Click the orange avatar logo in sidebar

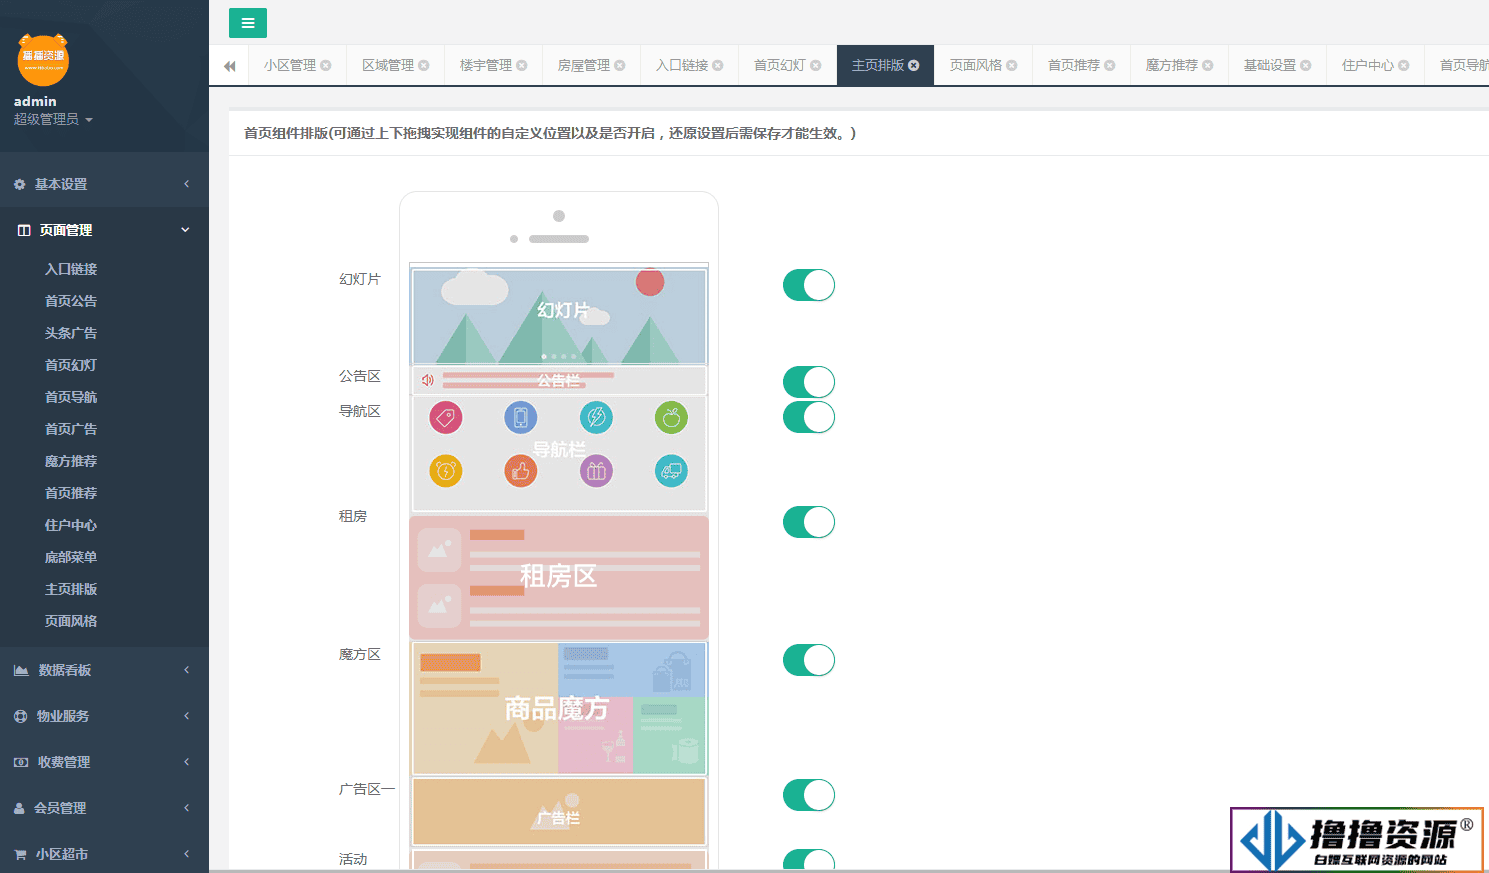[43, 59]
